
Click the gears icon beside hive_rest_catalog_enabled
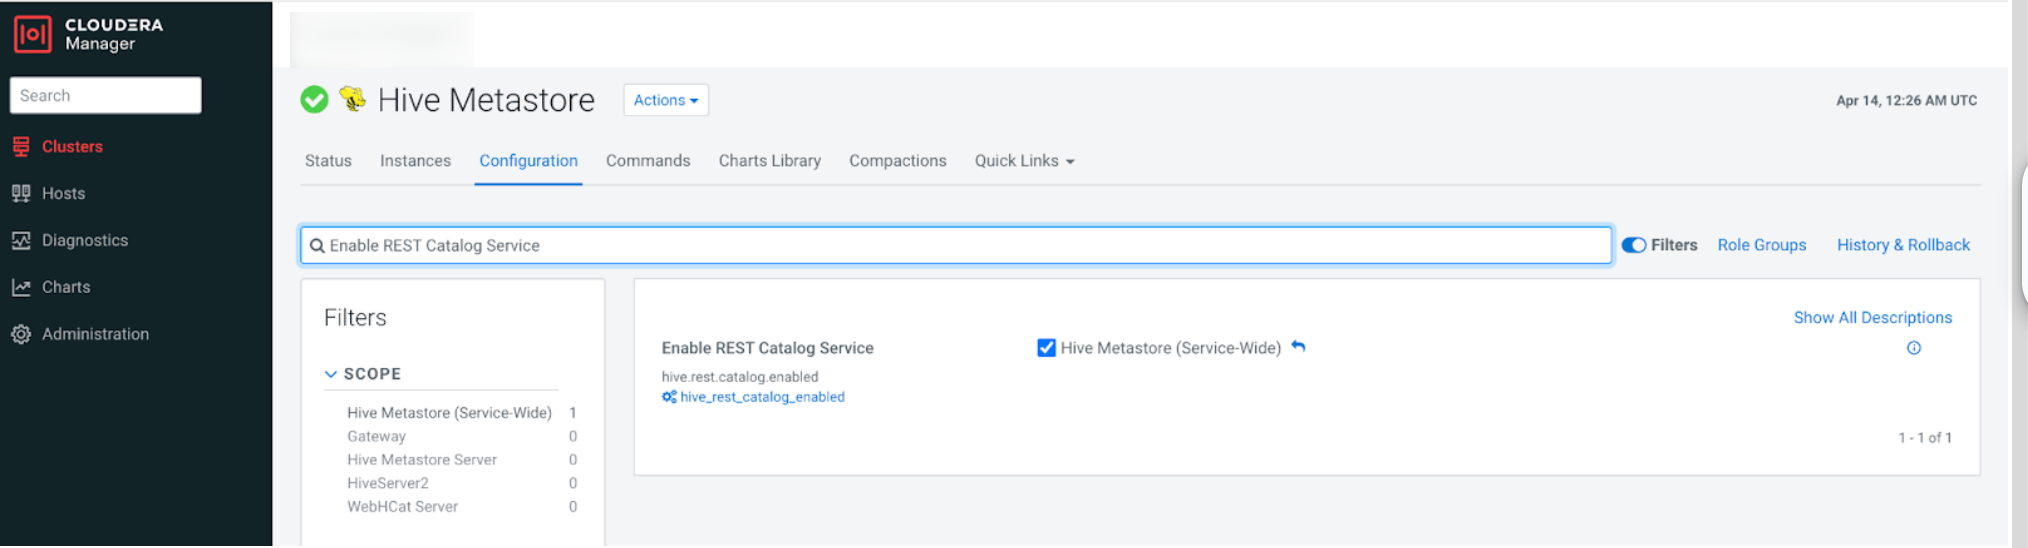point(669,397)
